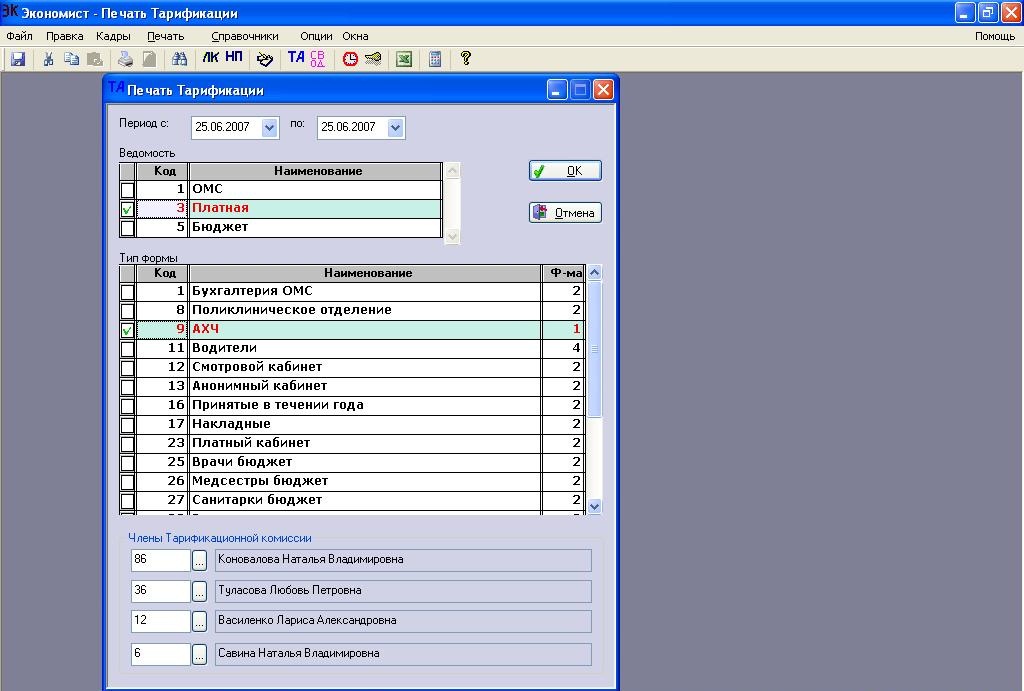This screenshot has width=1024, height=691.
Task: Confirm with the OK button
Action: (x=565, y=171)
